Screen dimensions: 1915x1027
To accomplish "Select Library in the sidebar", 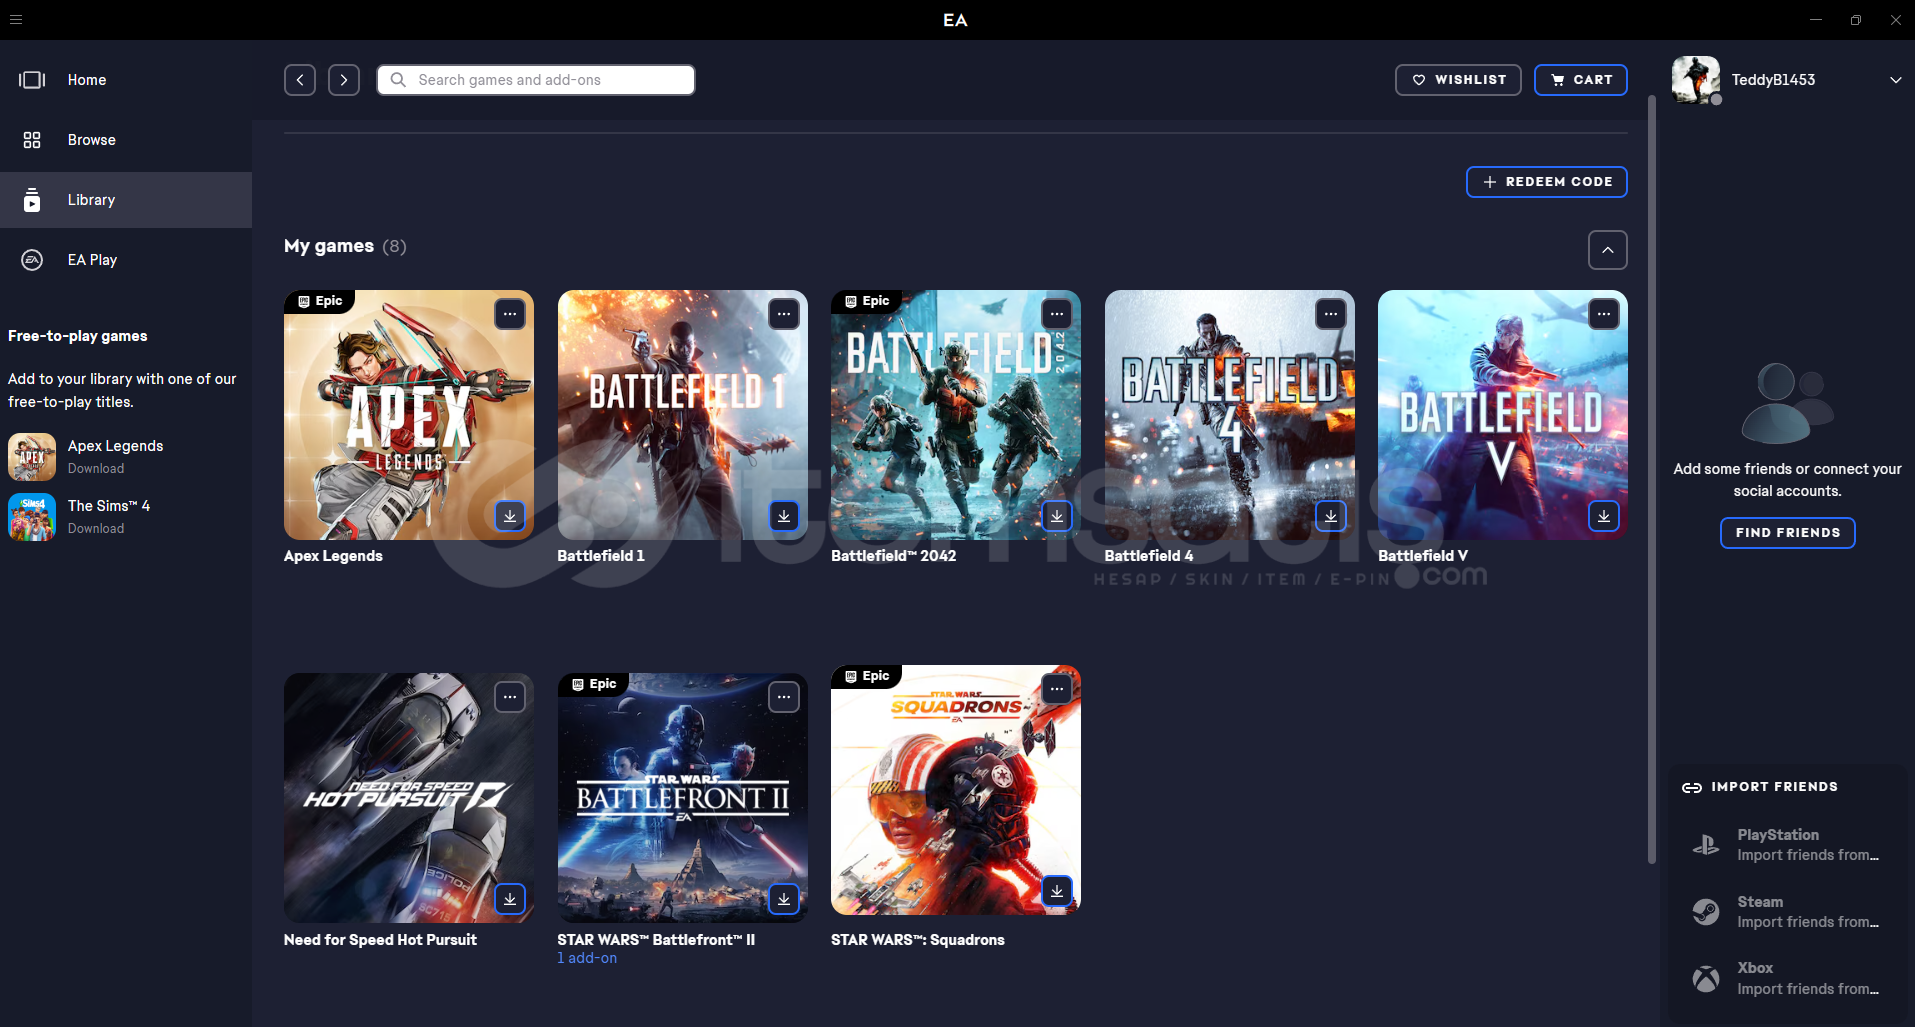I will [x=126, y=200].
